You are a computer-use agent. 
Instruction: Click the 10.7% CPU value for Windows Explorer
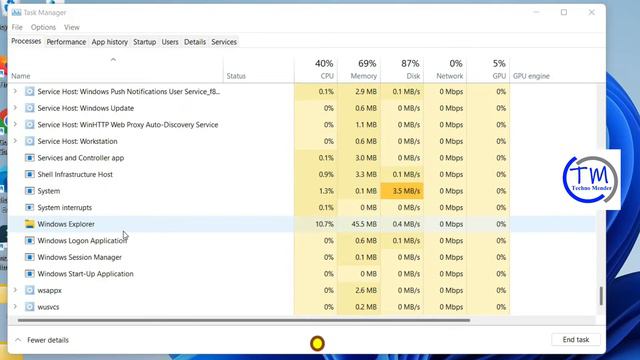point(324,224)
